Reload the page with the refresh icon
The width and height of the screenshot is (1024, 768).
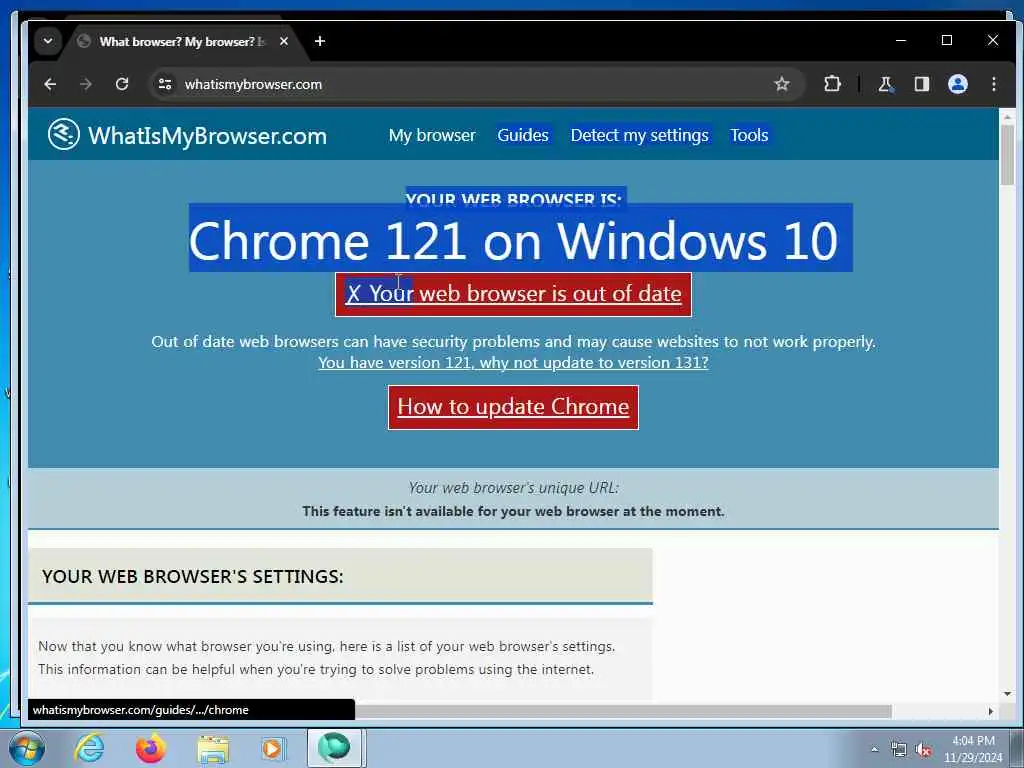pyautogui.click(x=121, y=84)
